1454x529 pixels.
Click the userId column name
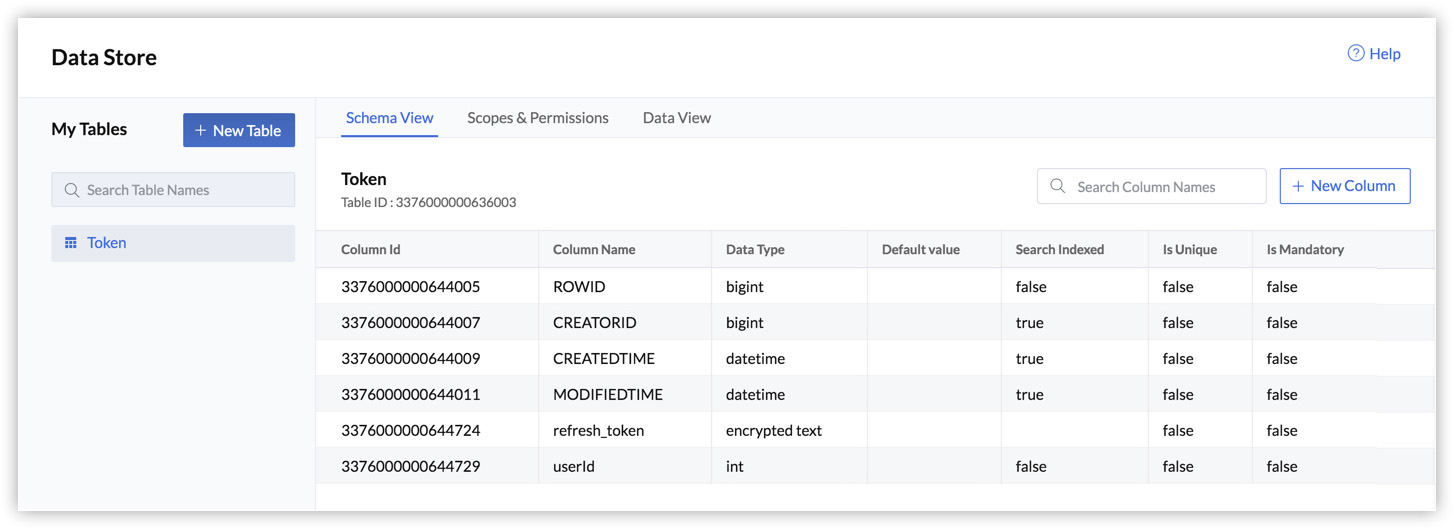click(574, 467)
